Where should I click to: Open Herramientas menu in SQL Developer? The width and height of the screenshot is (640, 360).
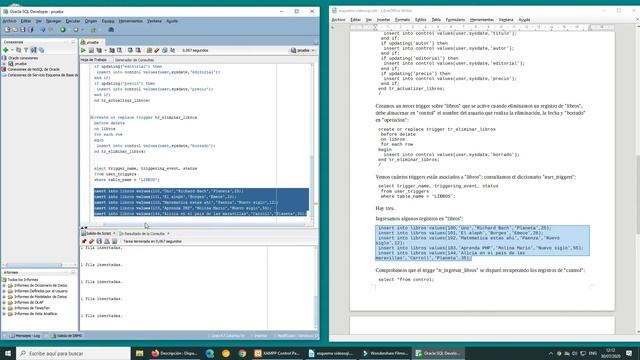coord(131,21)
